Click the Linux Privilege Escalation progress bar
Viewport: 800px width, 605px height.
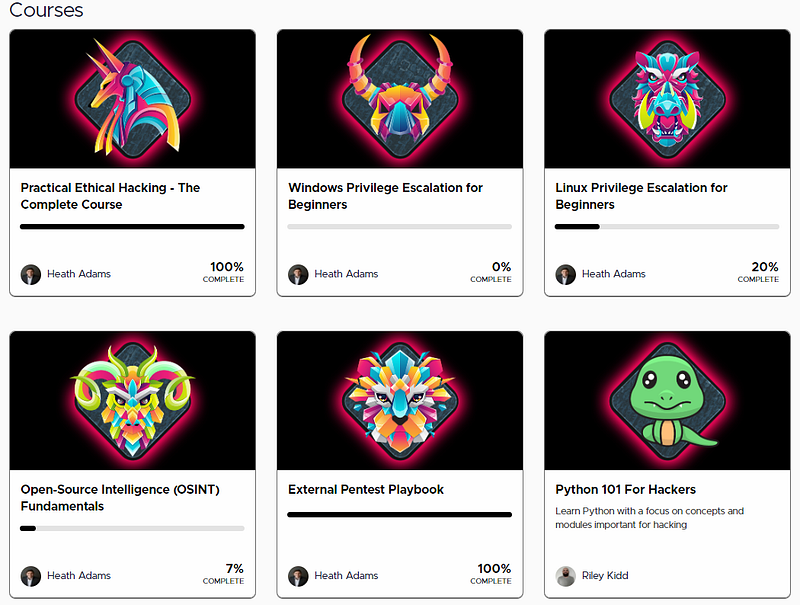pos(667,226)
